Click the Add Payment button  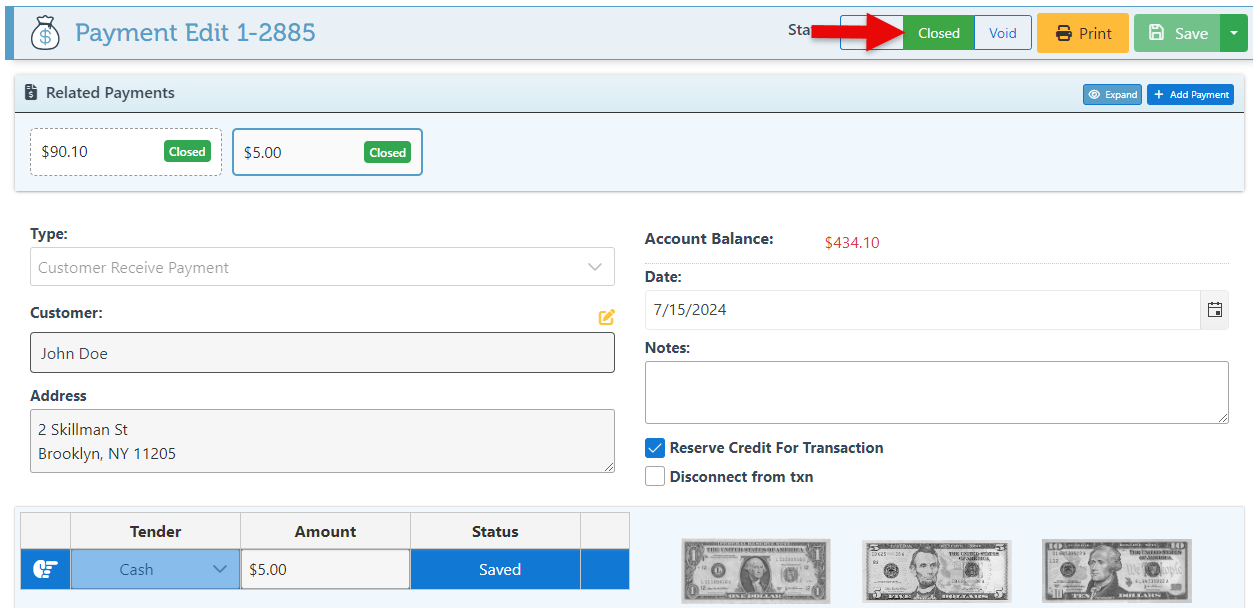click(x=1190, y=94)
